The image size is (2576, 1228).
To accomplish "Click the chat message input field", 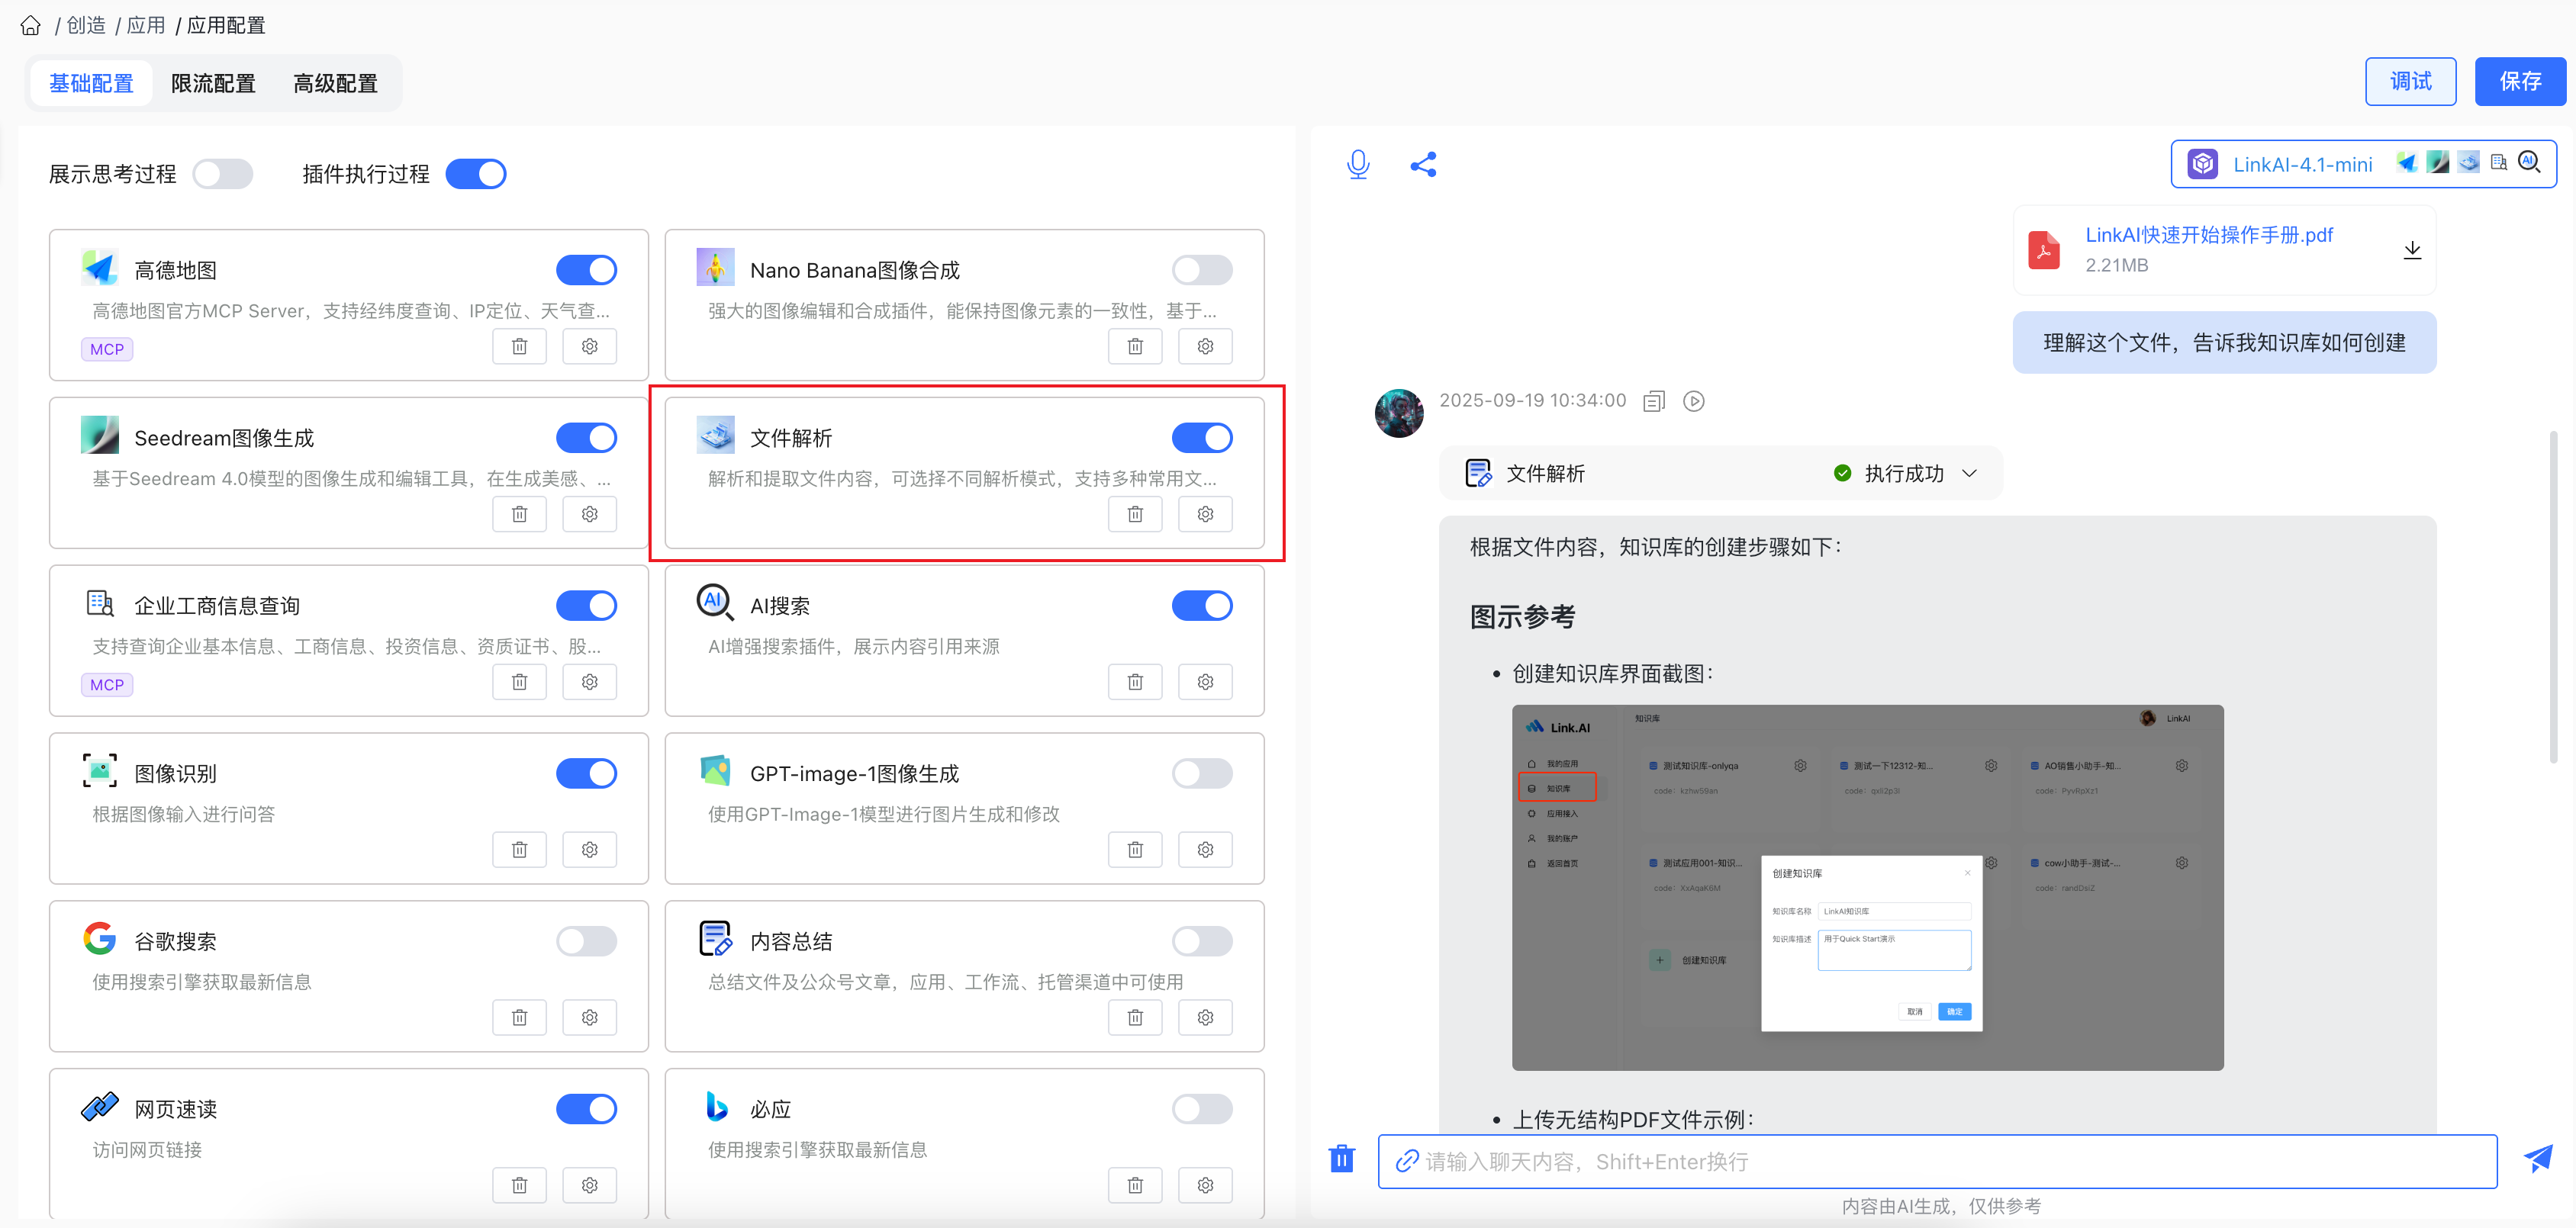I will click(x=1937, y=1161).
